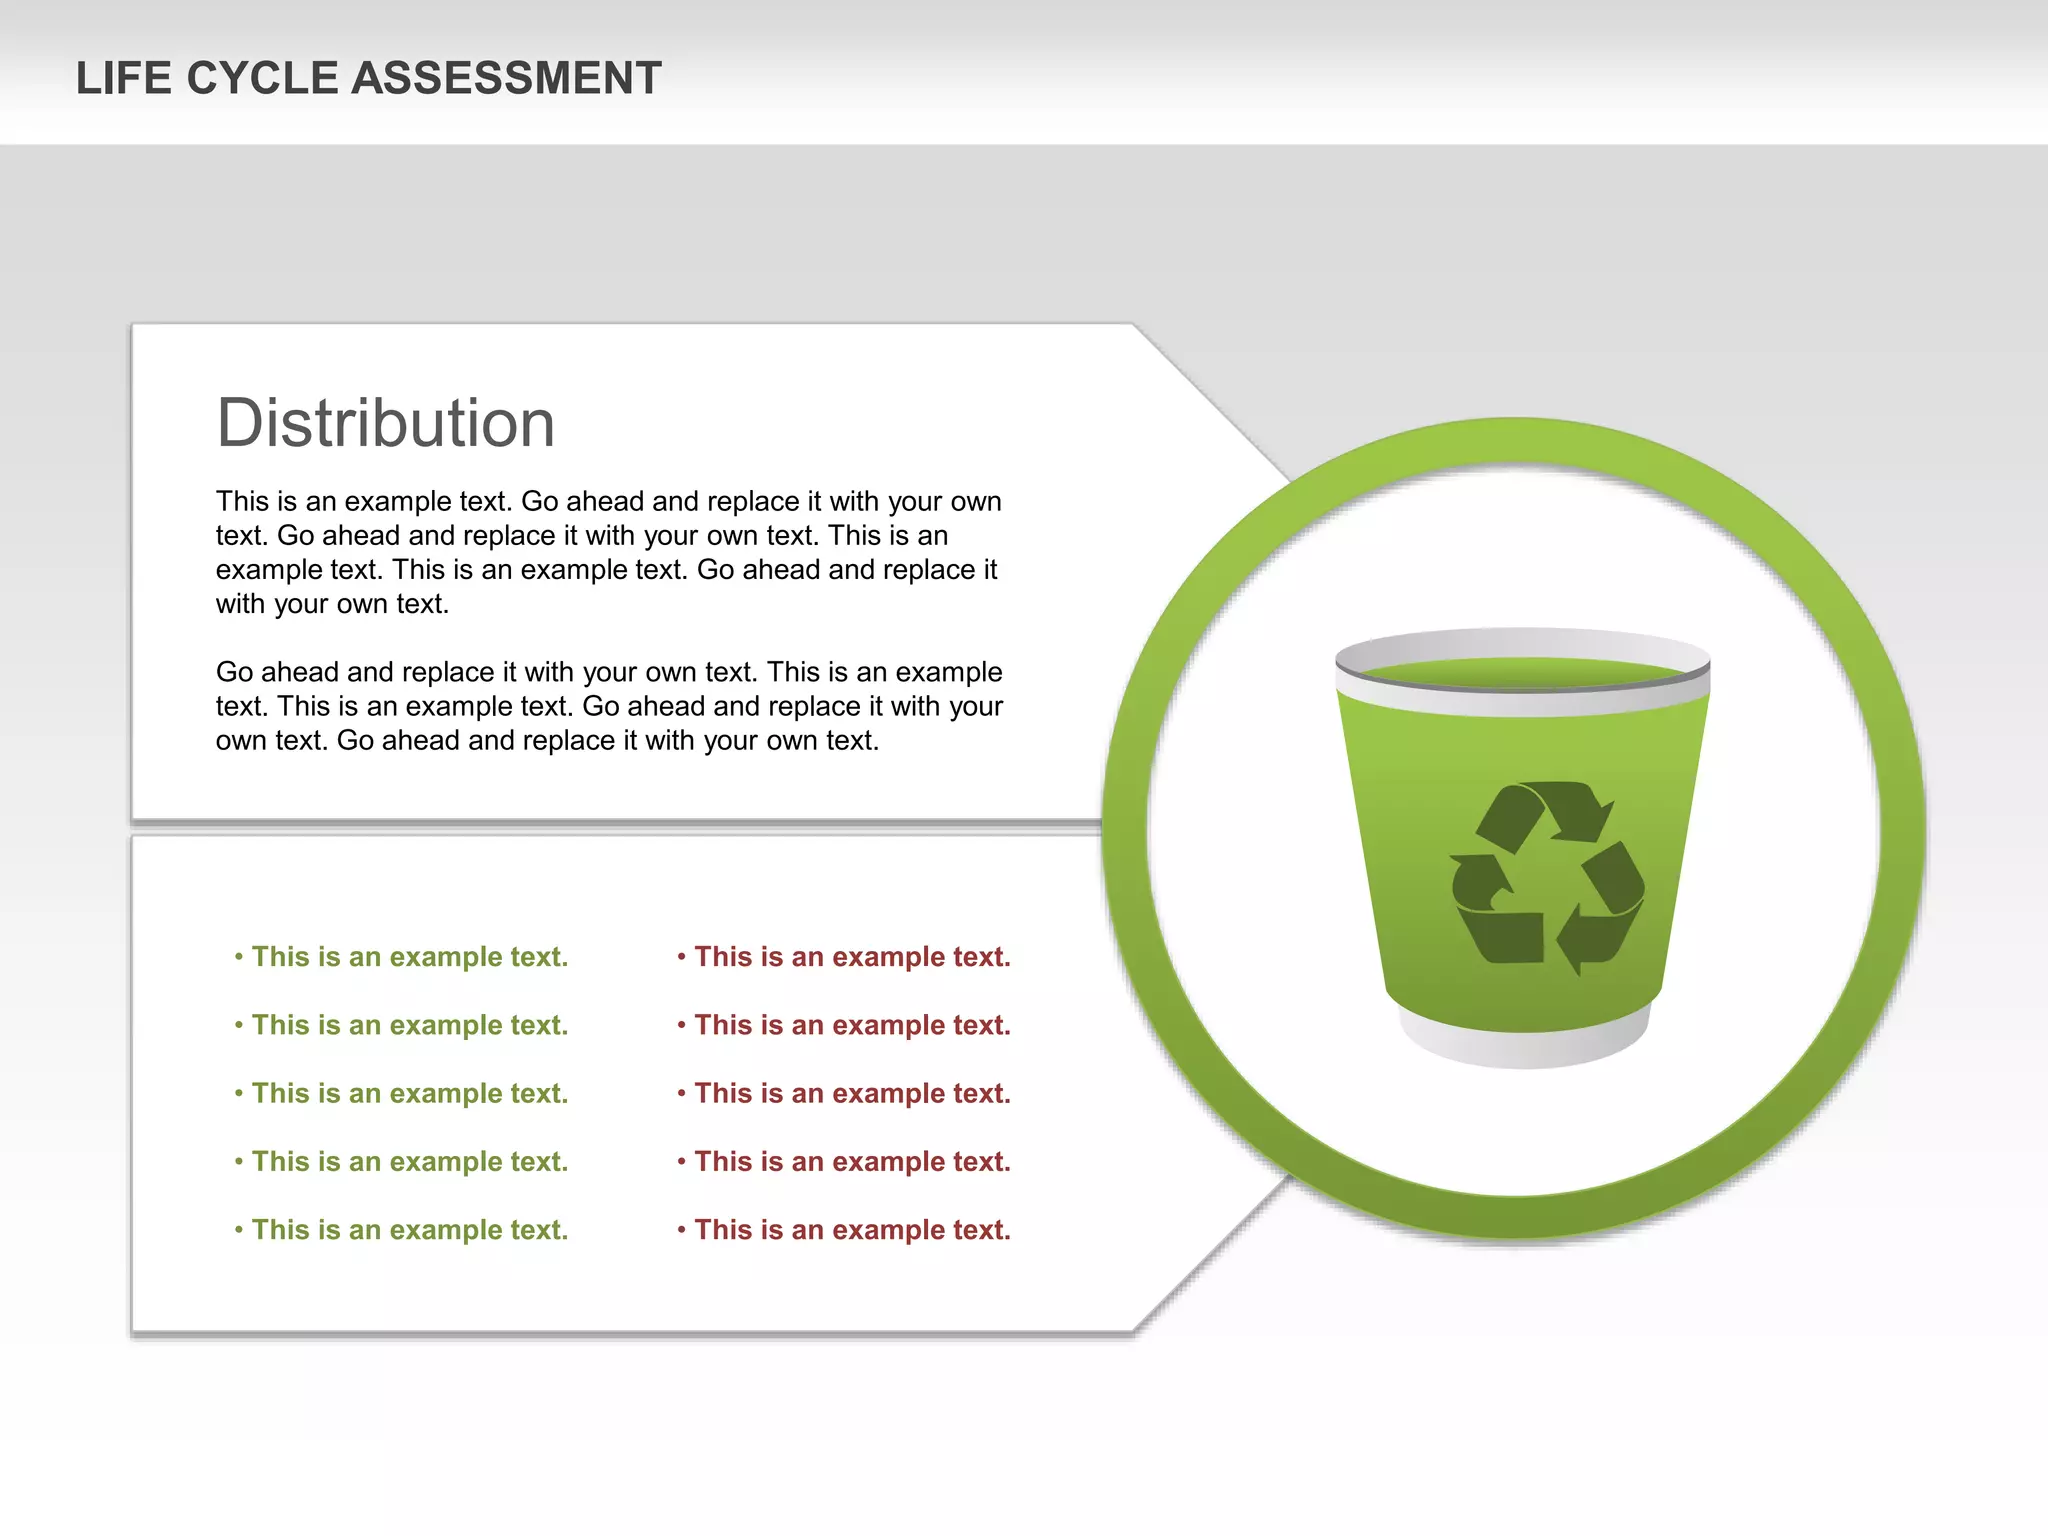Screen dimensions: 2048x1536
Task: Click the recycling arrows symbol on bin
Action: tap(1547, 878)
